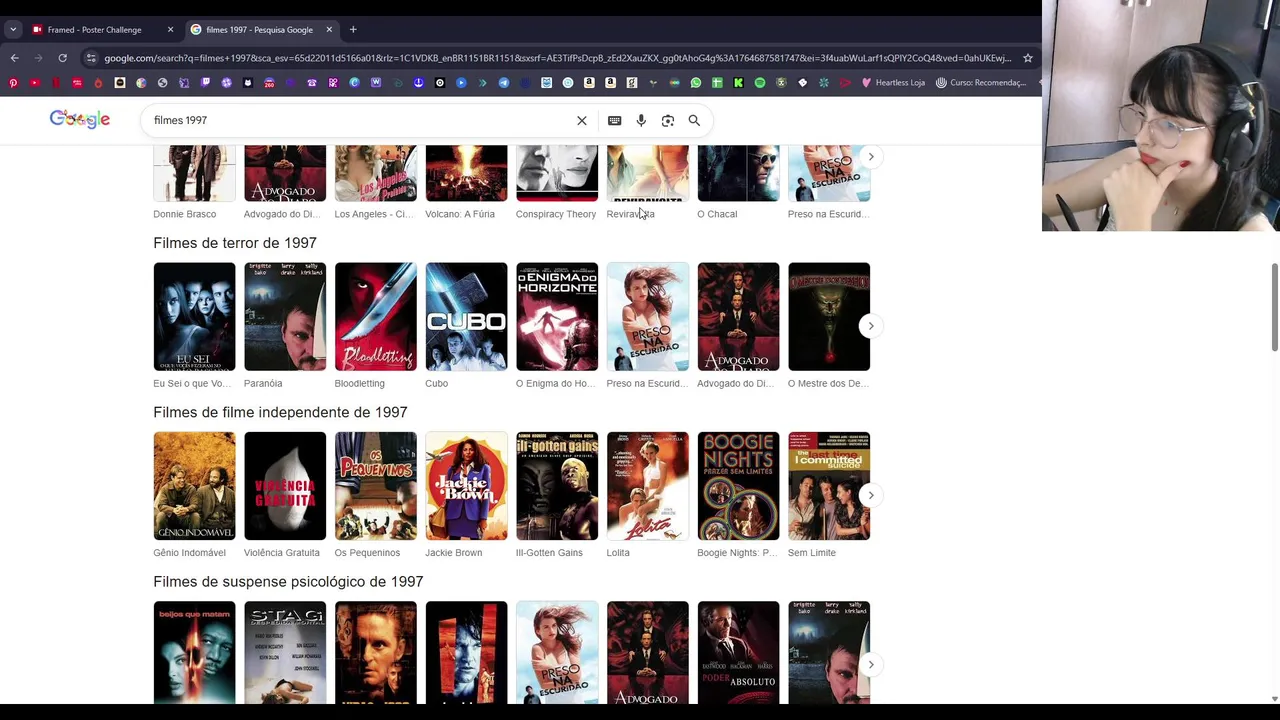Open the 'Lolita' film poster

tap(647, 486)
